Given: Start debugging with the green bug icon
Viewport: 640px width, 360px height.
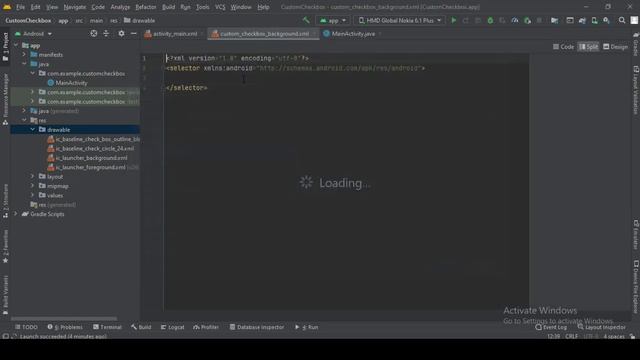Looking at the screenshot, I should tap(490, 20).
